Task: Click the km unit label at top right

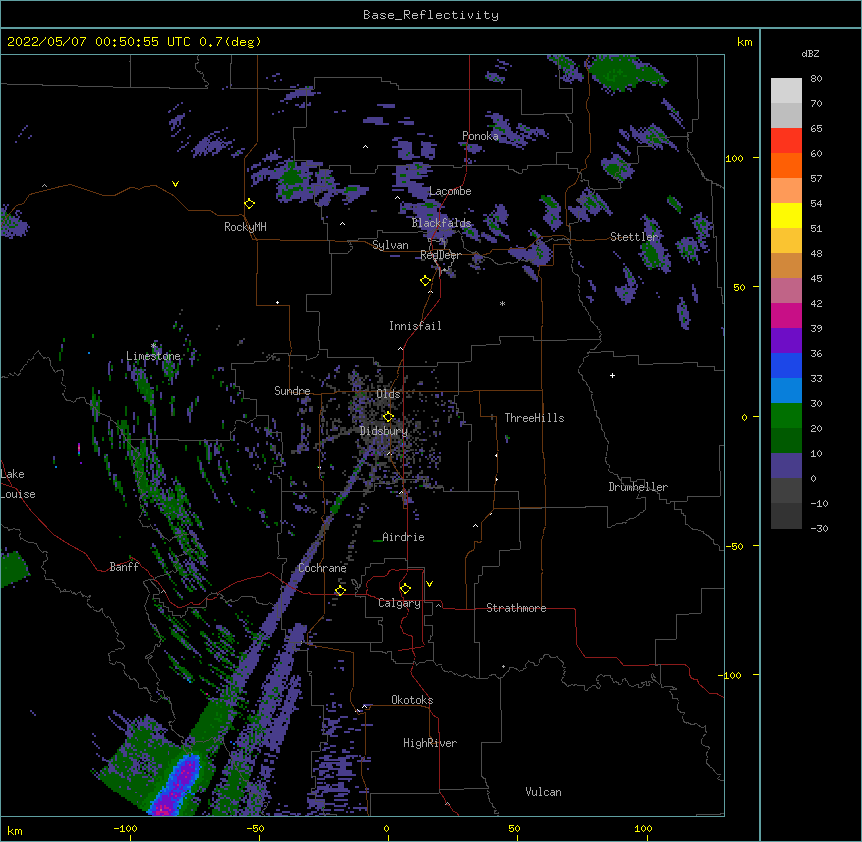Action: point(744,42)
